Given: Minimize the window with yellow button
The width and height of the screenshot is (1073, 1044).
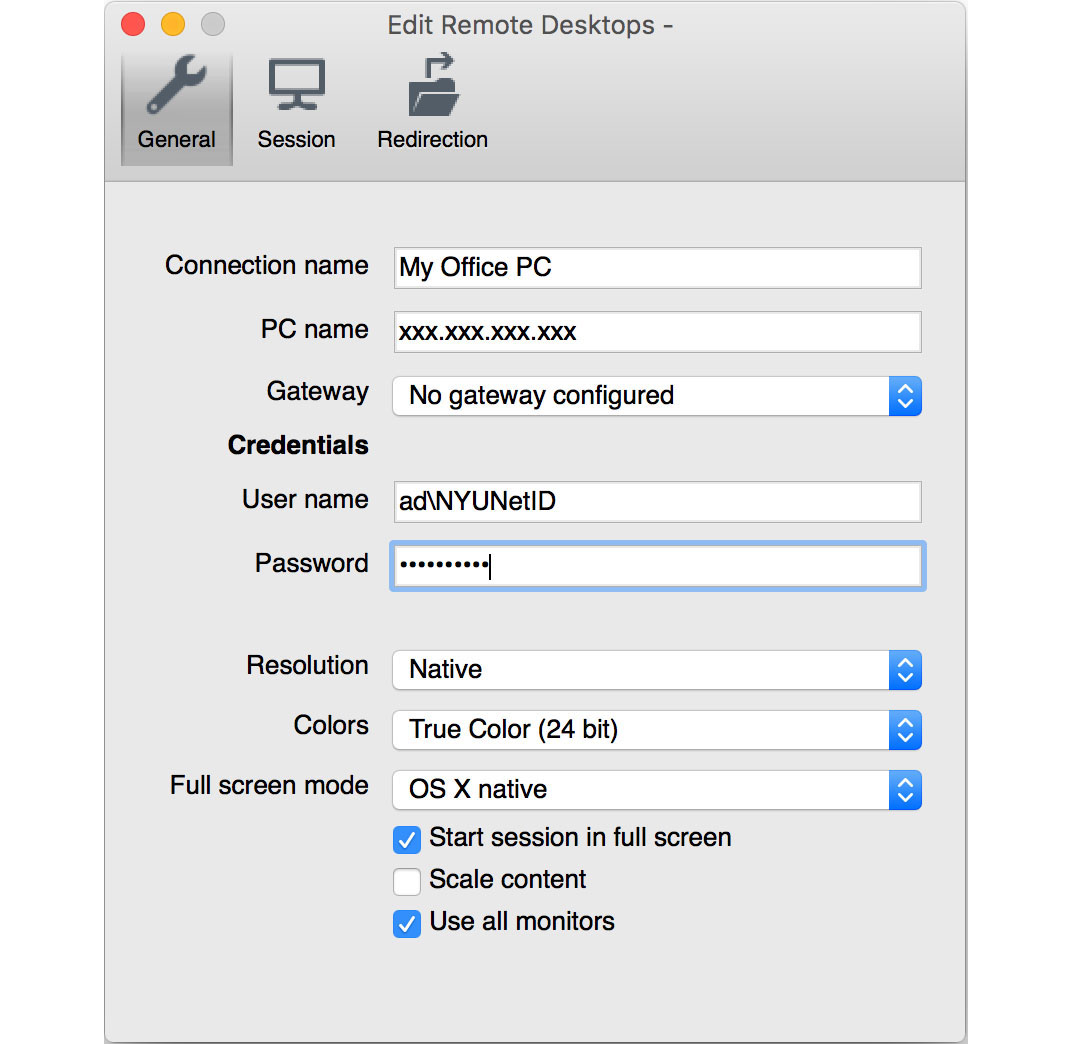Looking at the screenshot, I should point(173,25).
